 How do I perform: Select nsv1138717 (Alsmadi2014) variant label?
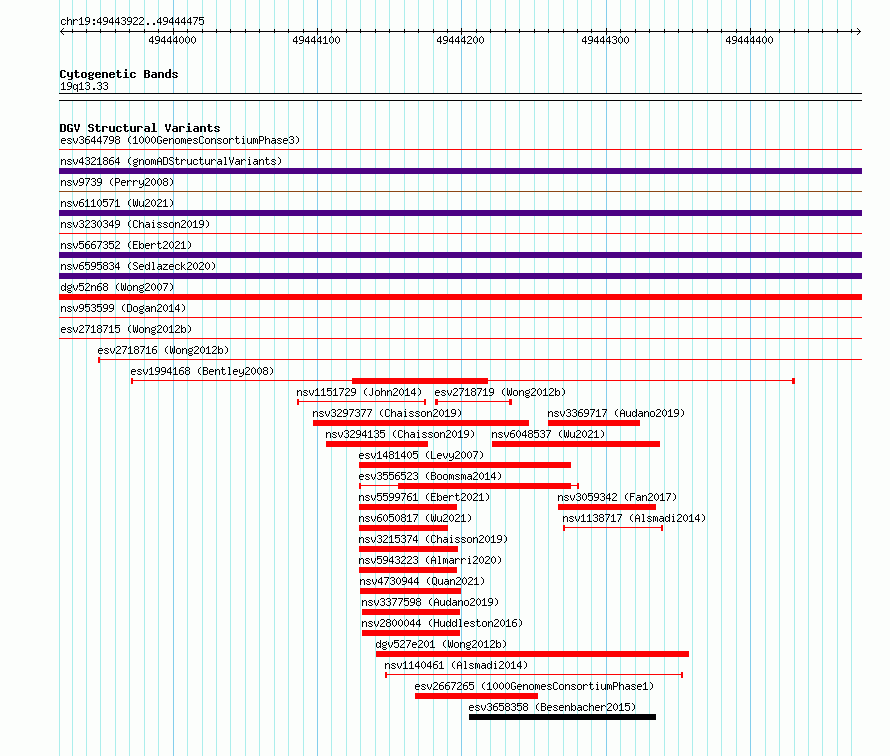pos(634,518)
